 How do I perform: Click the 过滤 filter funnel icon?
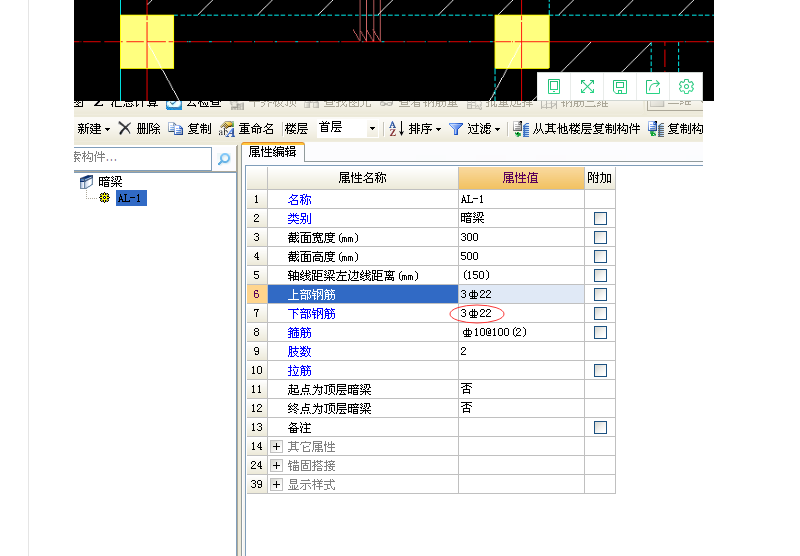(456, 129)
